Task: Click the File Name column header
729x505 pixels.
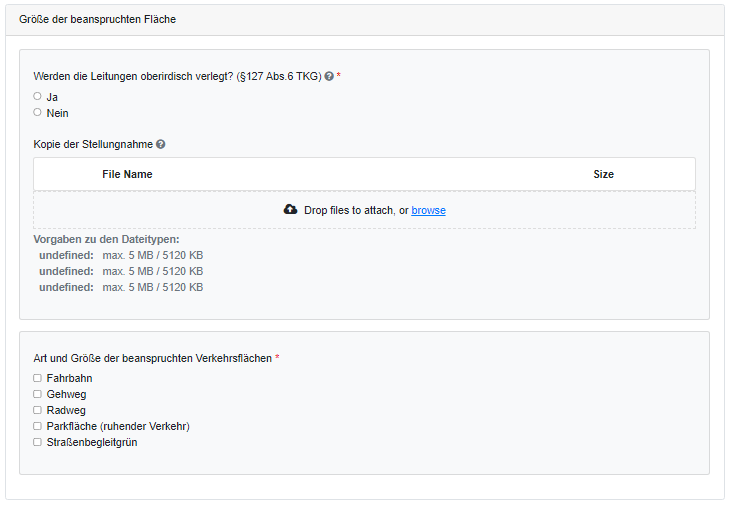Action: pos(127,174)
